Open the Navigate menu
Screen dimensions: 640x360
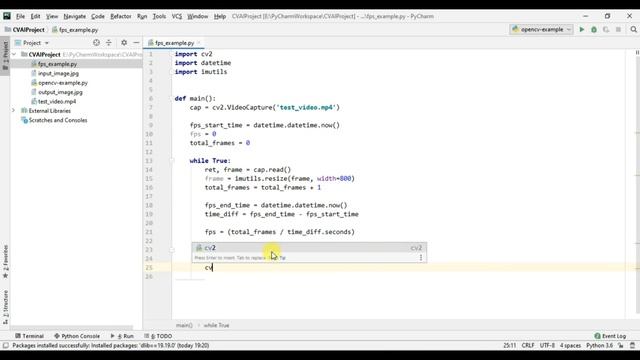click(x=75, y=16)
